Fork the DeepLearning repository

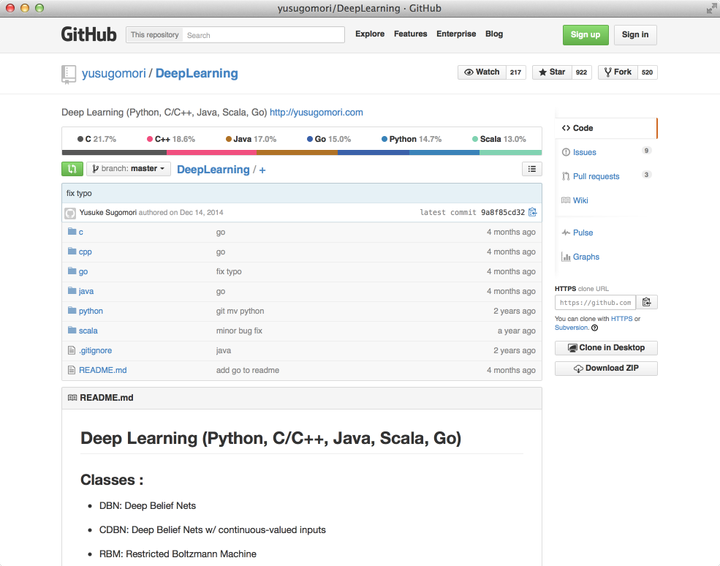(x=616, y=72)
